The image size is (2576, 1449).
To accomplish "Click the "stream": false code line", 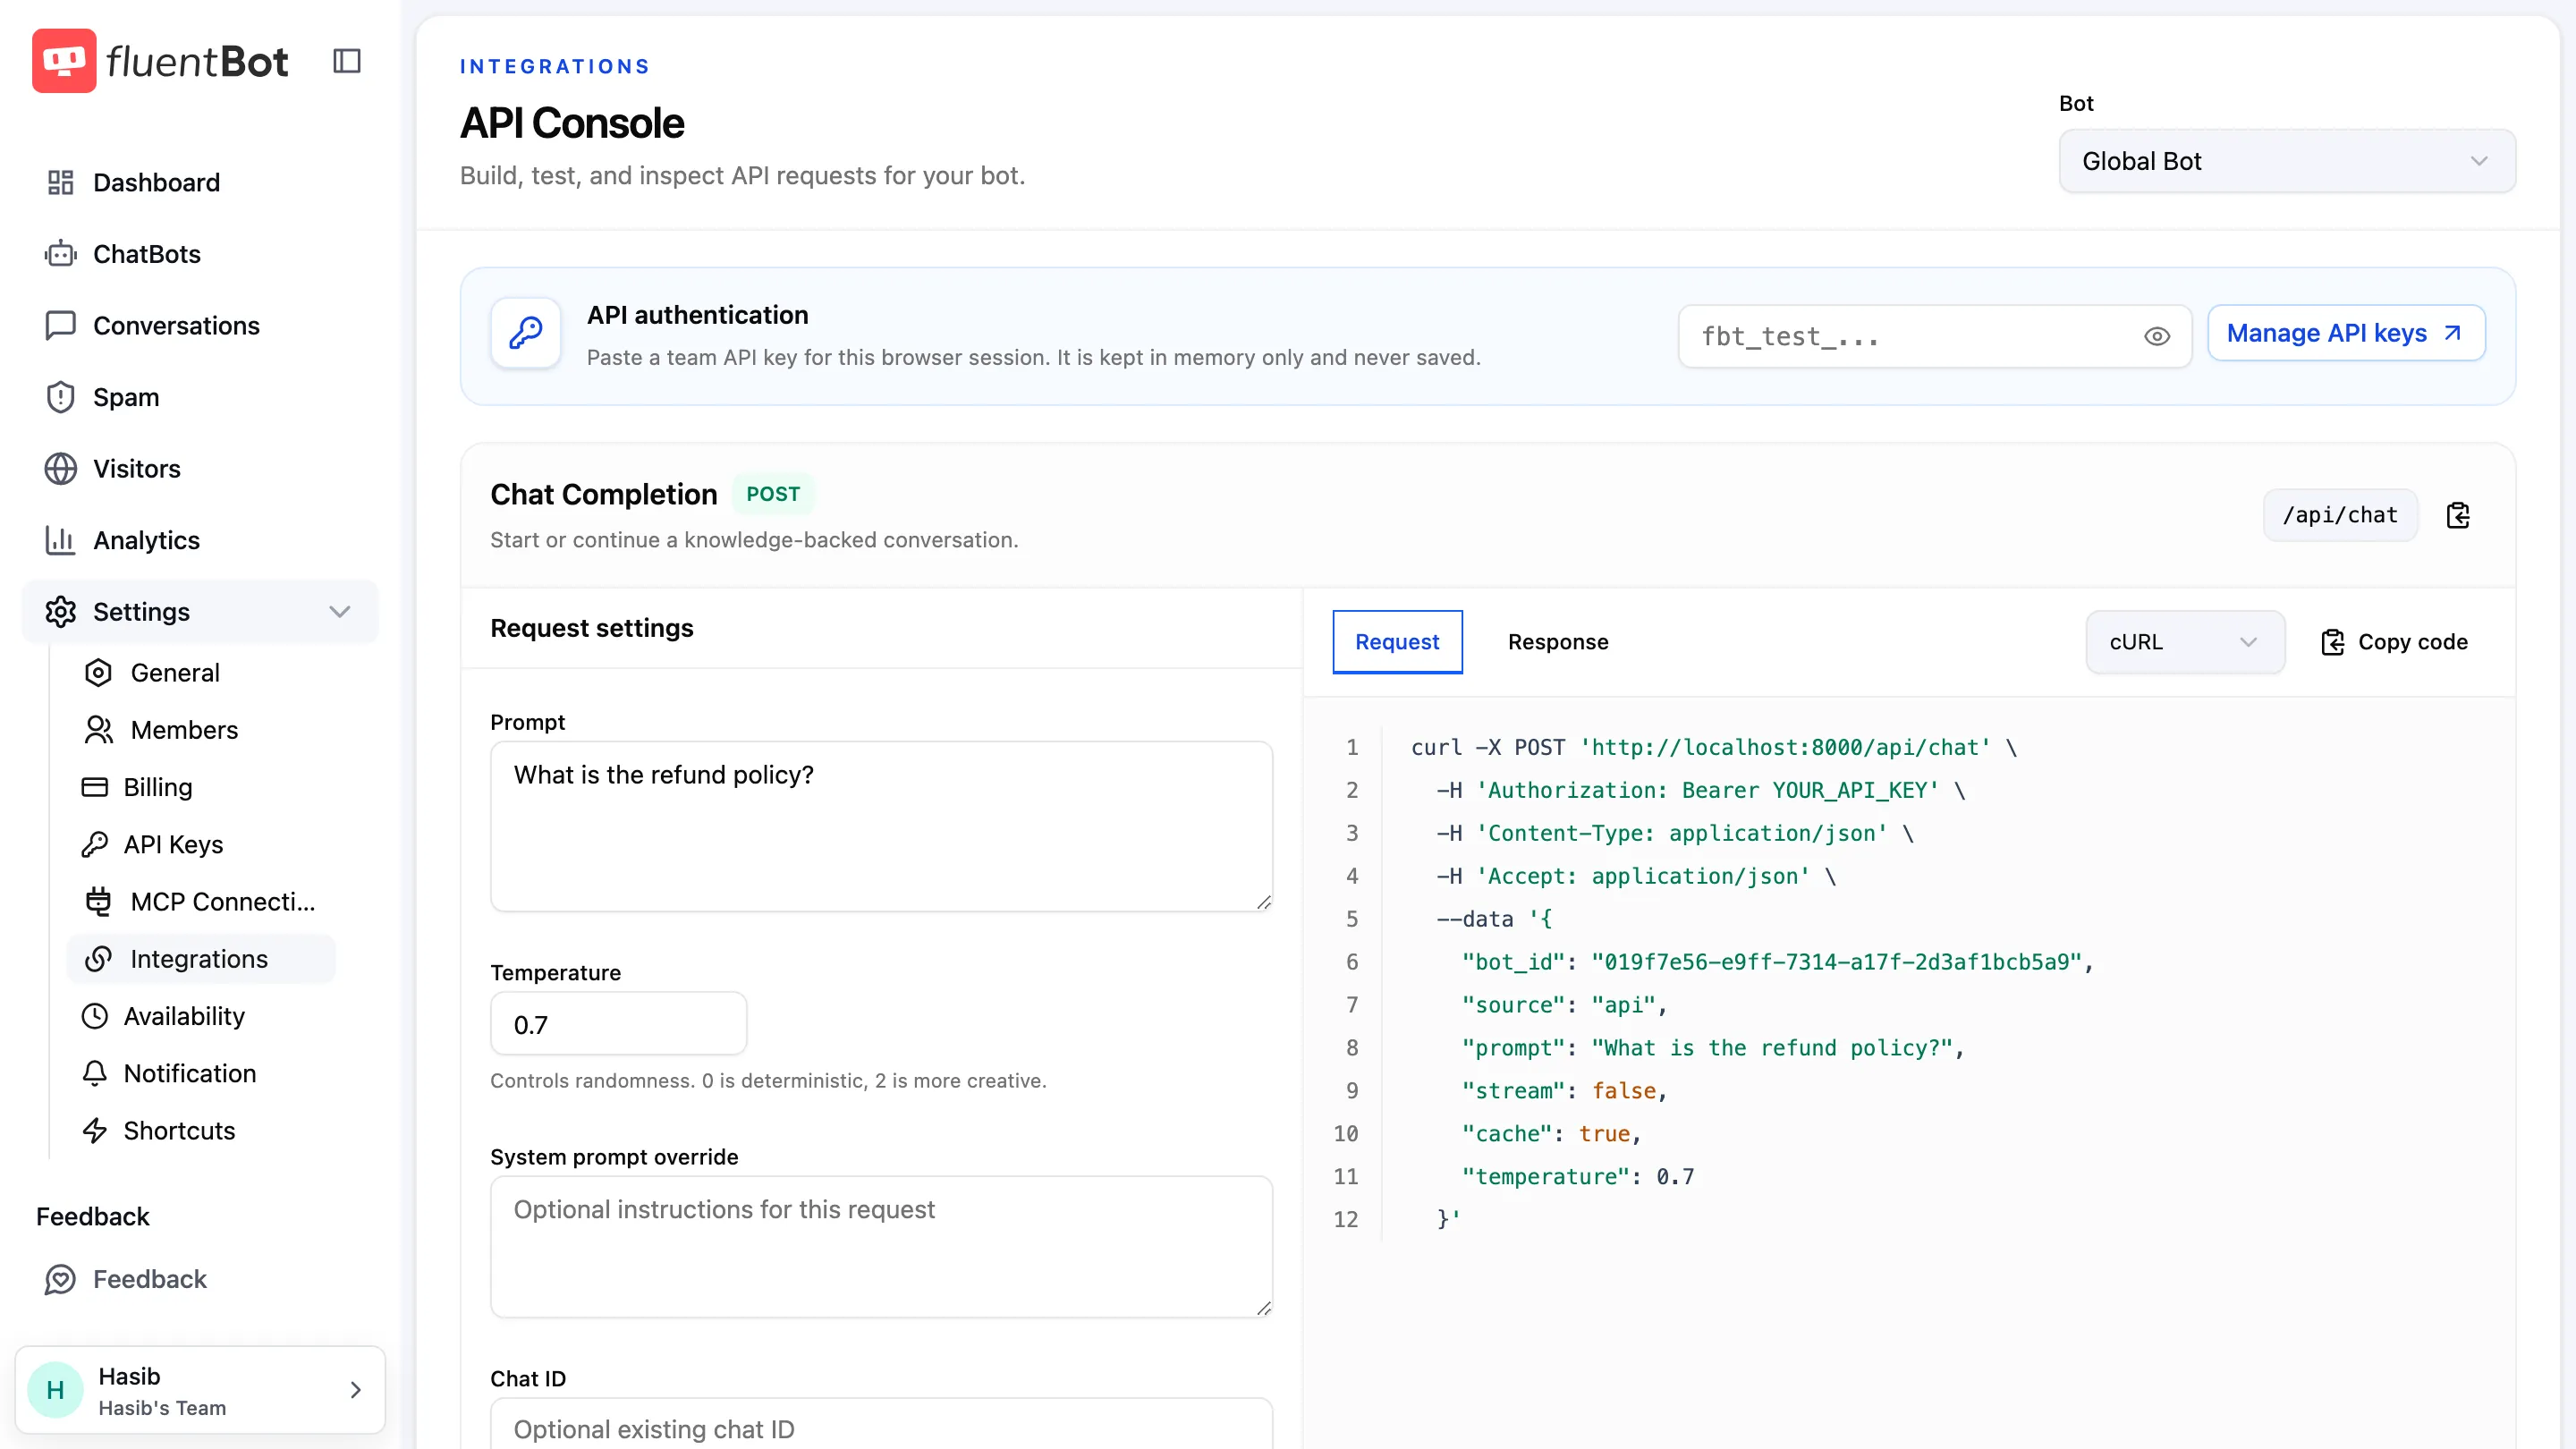I will pyautogui.click(x=1565, y=1091).
